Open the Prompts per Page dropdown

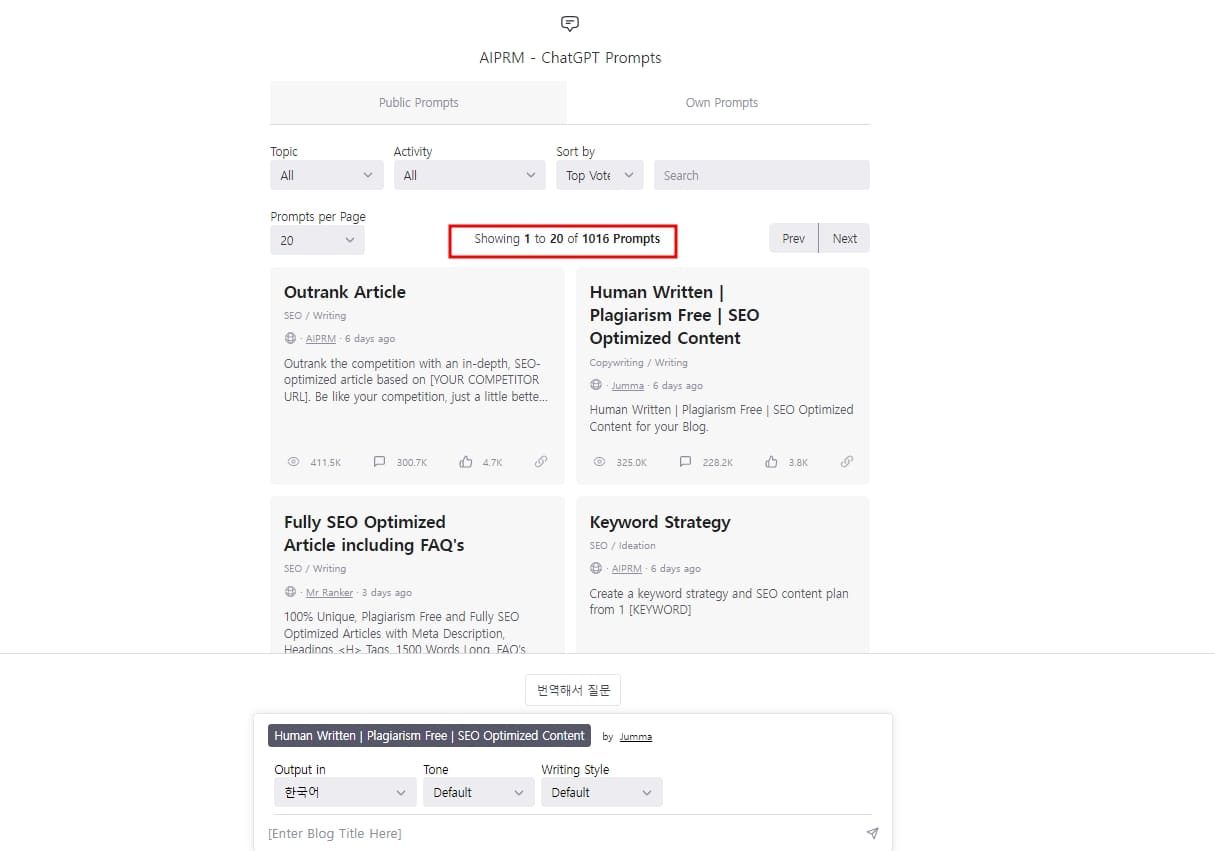click(x=317, y=240)
